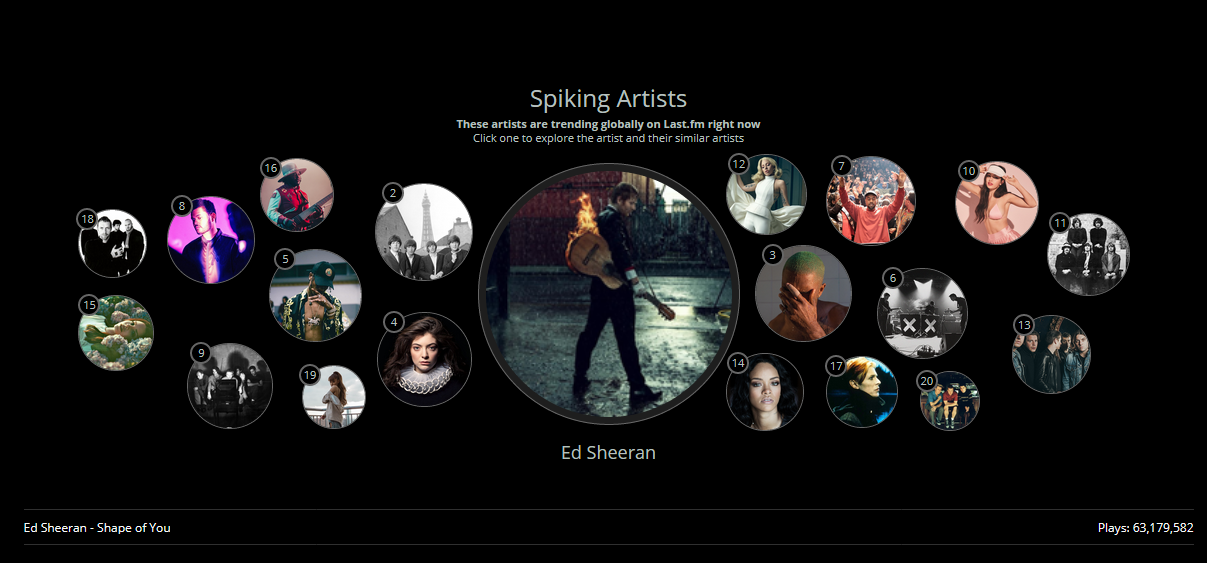Click the Spiking Artists heading
This screenshot has width=1207, height=563.
pyautogui.click(x=608, y=99)
